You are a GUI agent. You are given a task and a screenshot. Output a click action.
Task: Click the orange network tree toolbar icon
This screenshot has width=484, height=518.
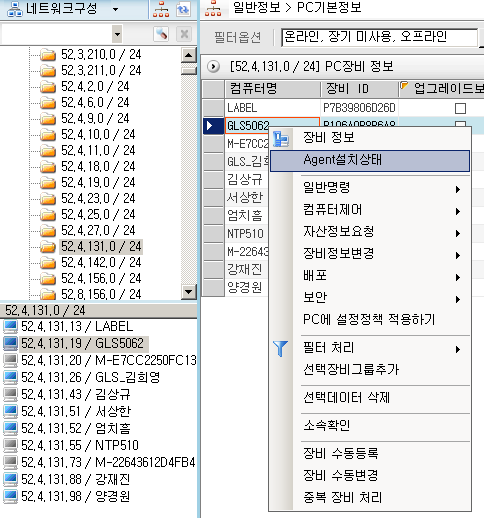coord(161,9)
